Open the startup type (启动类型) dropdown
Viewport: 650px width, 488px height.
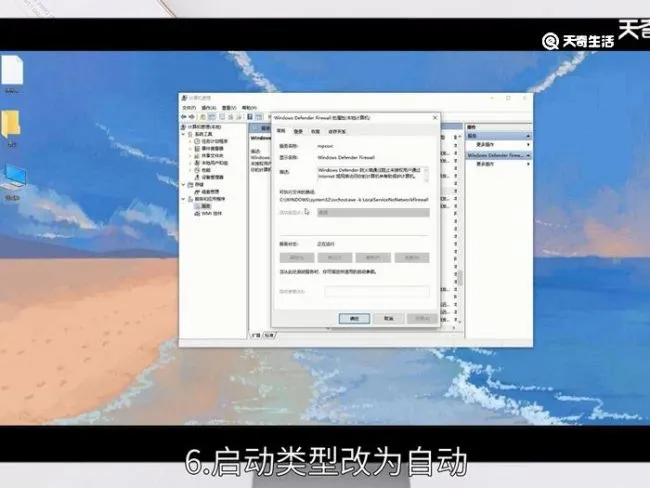[373, 213]
